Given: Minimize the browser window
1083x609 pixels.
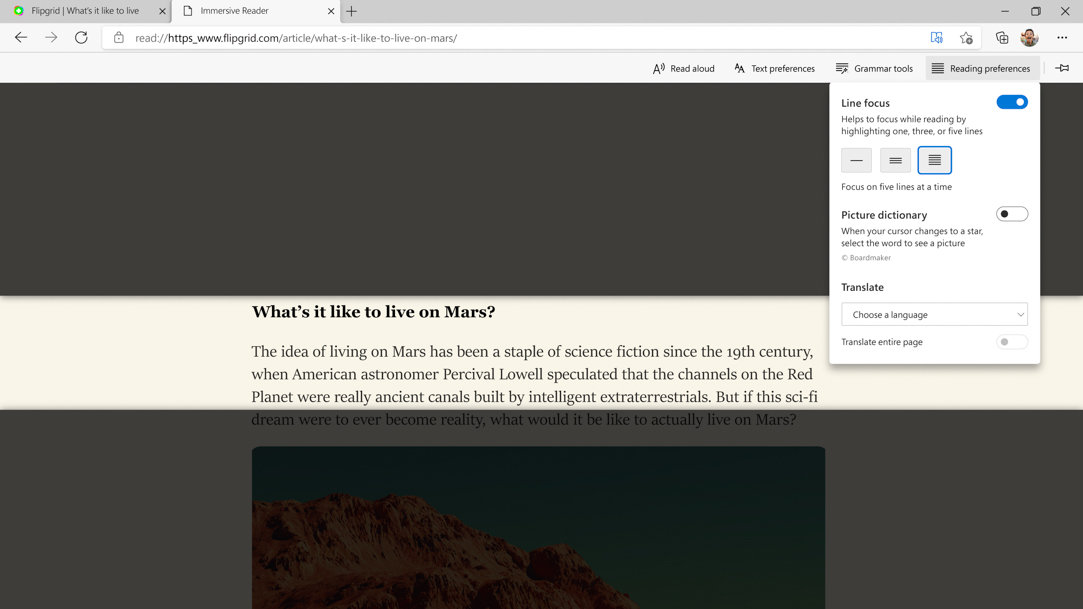Looking at the screenshot, I should (x=1005, y=11).
